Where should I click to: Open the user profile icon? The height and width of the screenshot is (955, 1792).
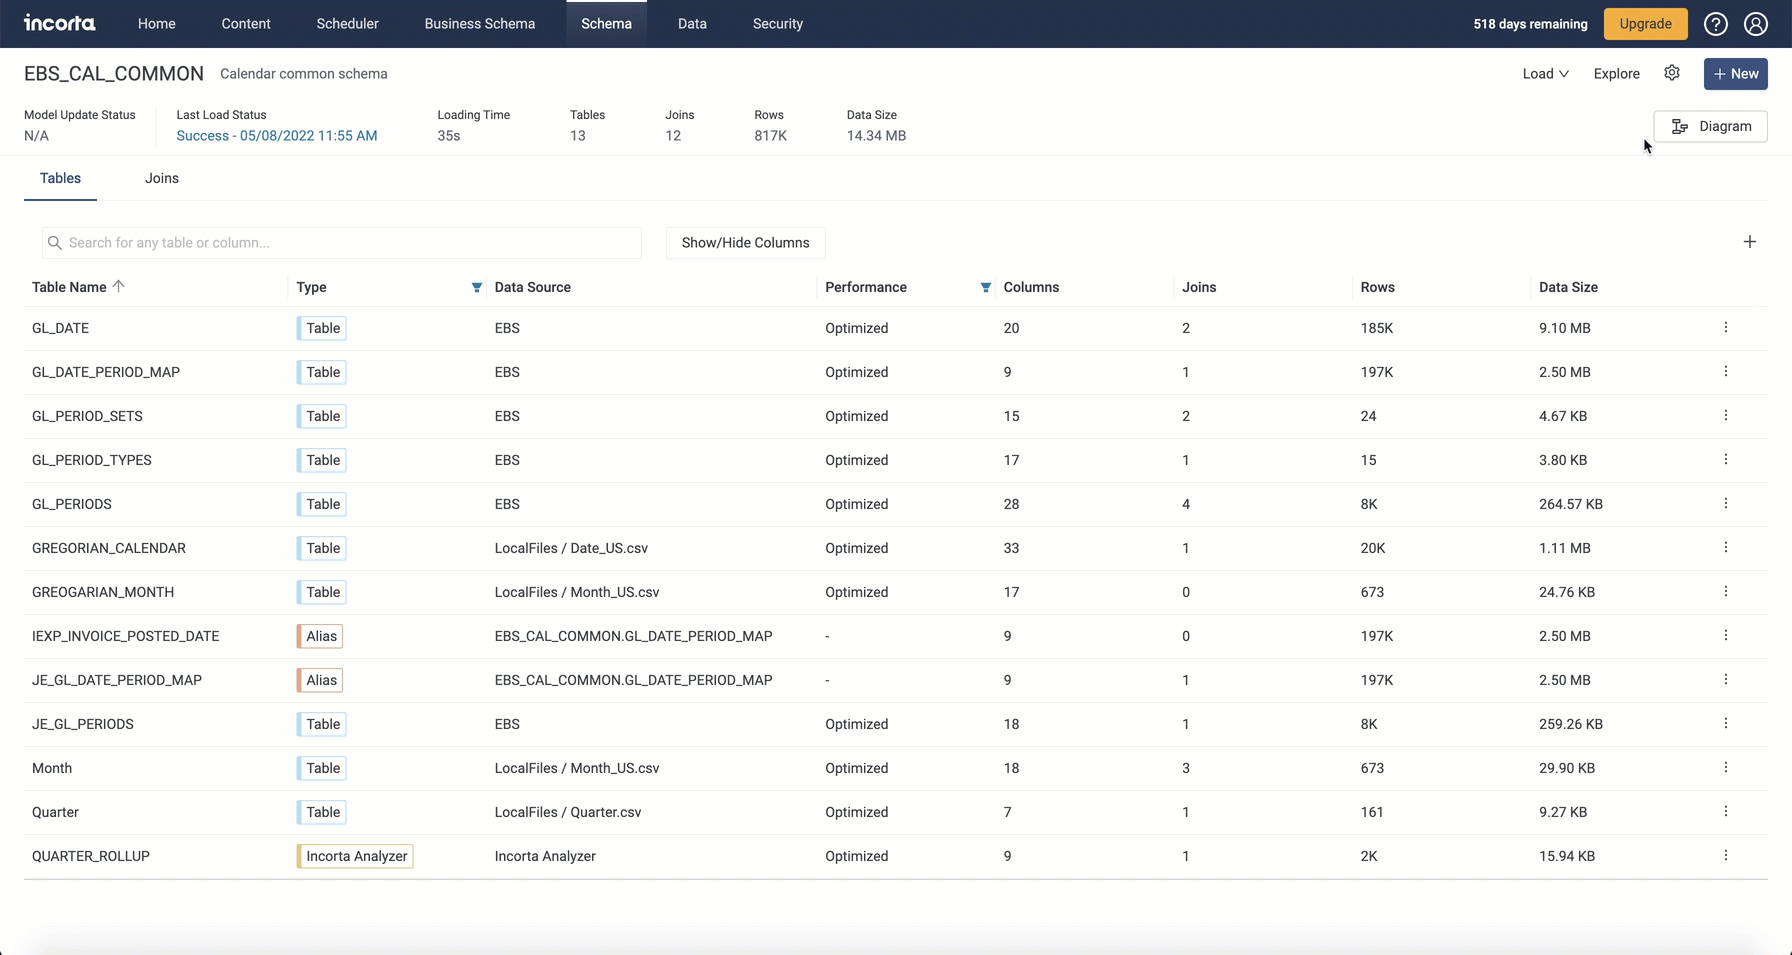[x=1756, y=24]
